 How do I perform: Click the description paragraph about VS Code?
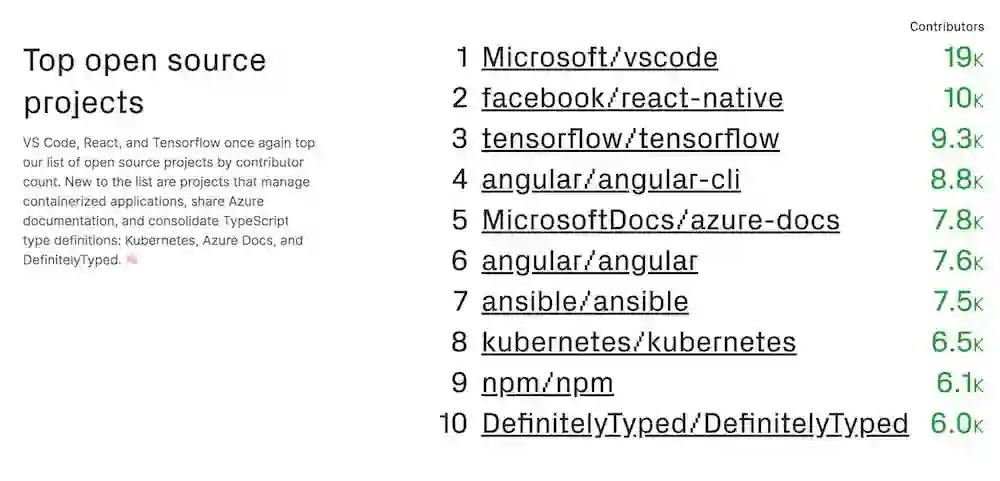(x=169, y=201)
